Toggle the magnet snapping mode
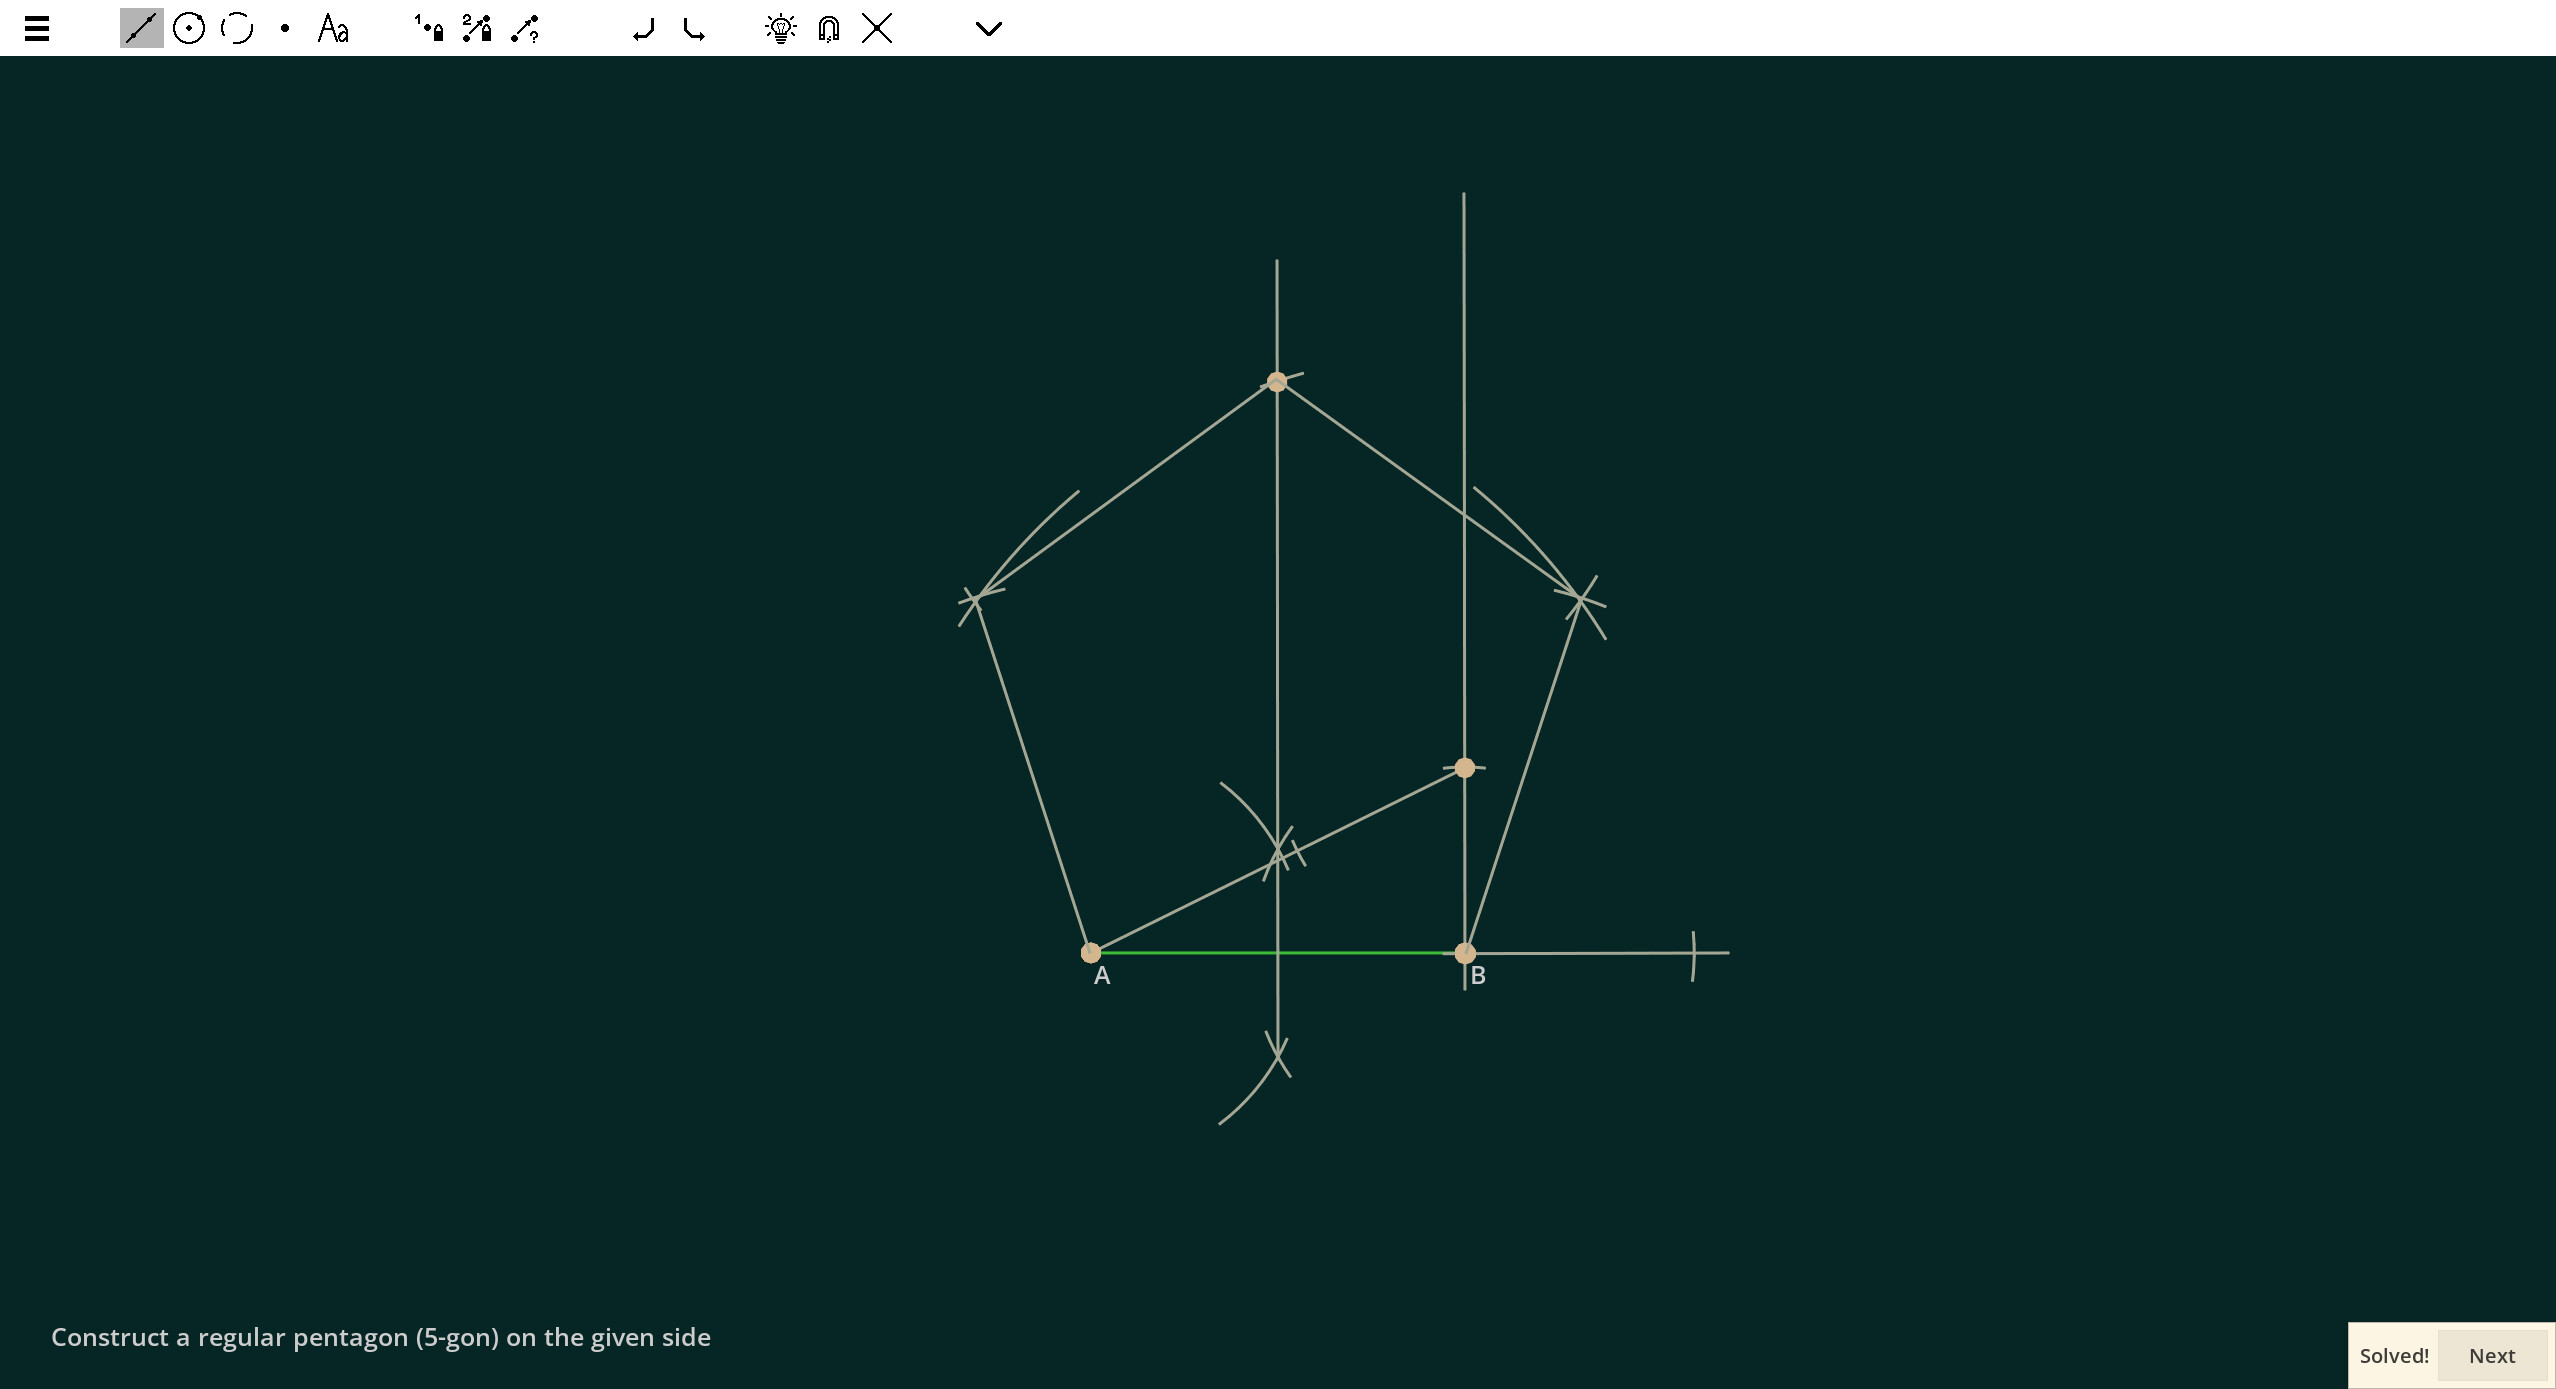The image size is (2556, 1389). [827, 28]
